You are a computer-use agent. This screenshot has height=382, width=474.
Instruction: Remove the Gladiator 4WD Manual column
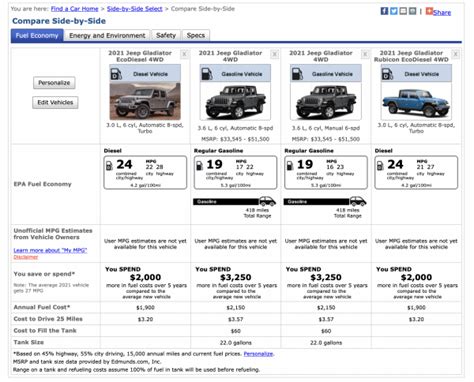[x=365, y=54]
